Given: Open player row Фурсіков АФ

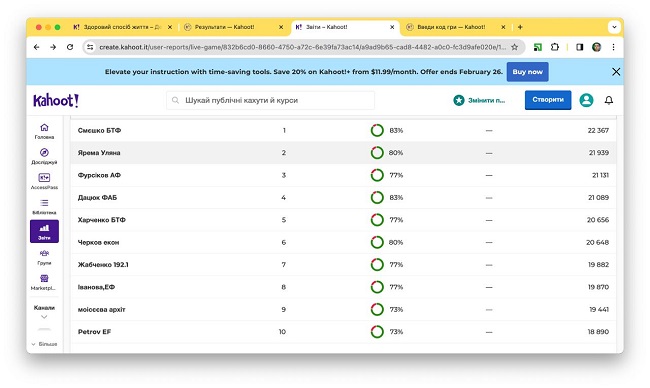Looking at the screenshot, I should click(343, 175).
